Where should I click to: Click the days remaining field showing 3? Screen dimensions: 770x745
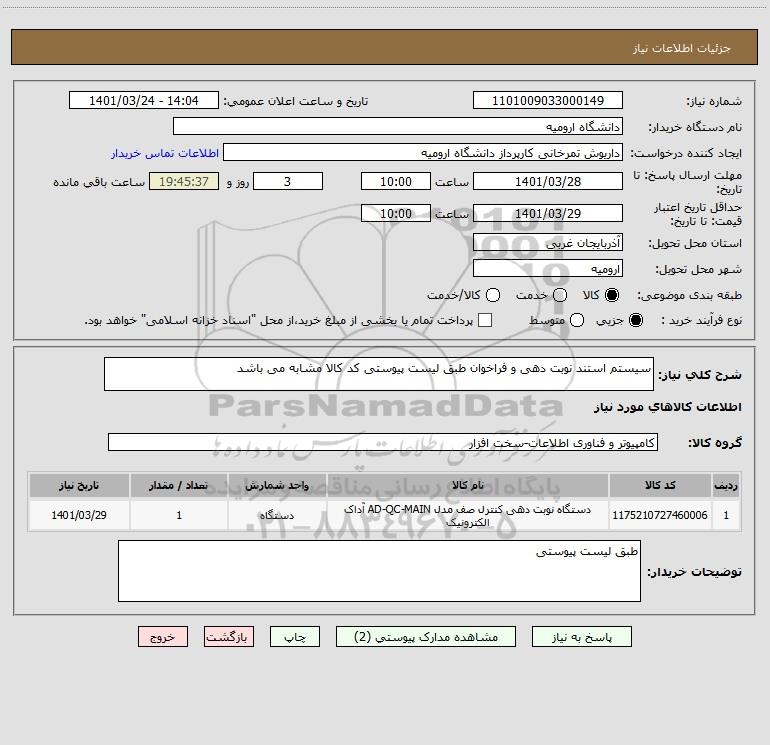288,181
